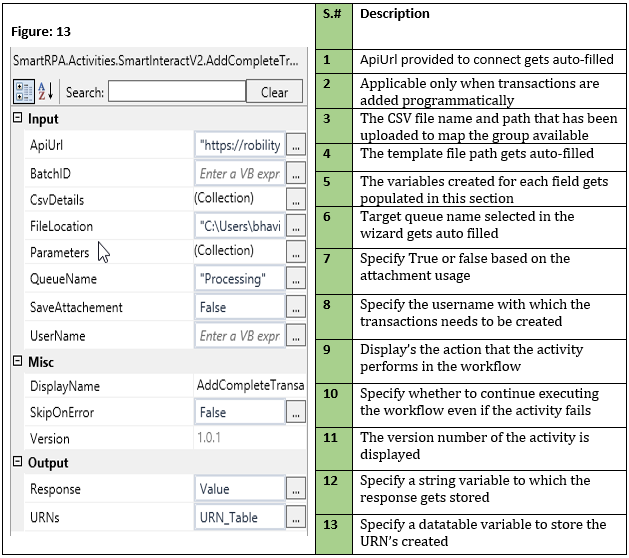
Task: Open ellipsis editor for BatchID
Action: click(x=295, y=172)
